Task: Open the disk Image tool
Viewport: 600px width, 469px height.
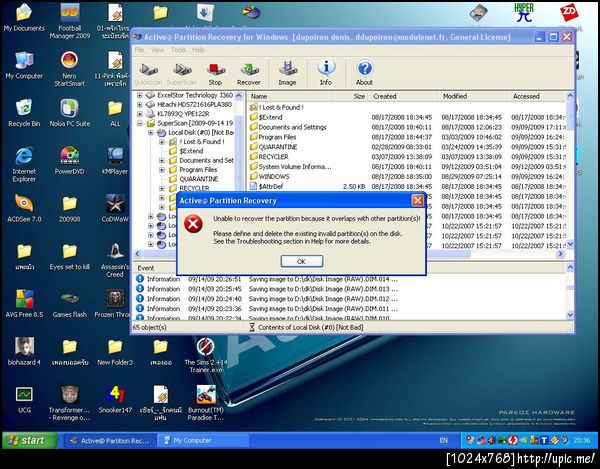Action: [287, 73]
